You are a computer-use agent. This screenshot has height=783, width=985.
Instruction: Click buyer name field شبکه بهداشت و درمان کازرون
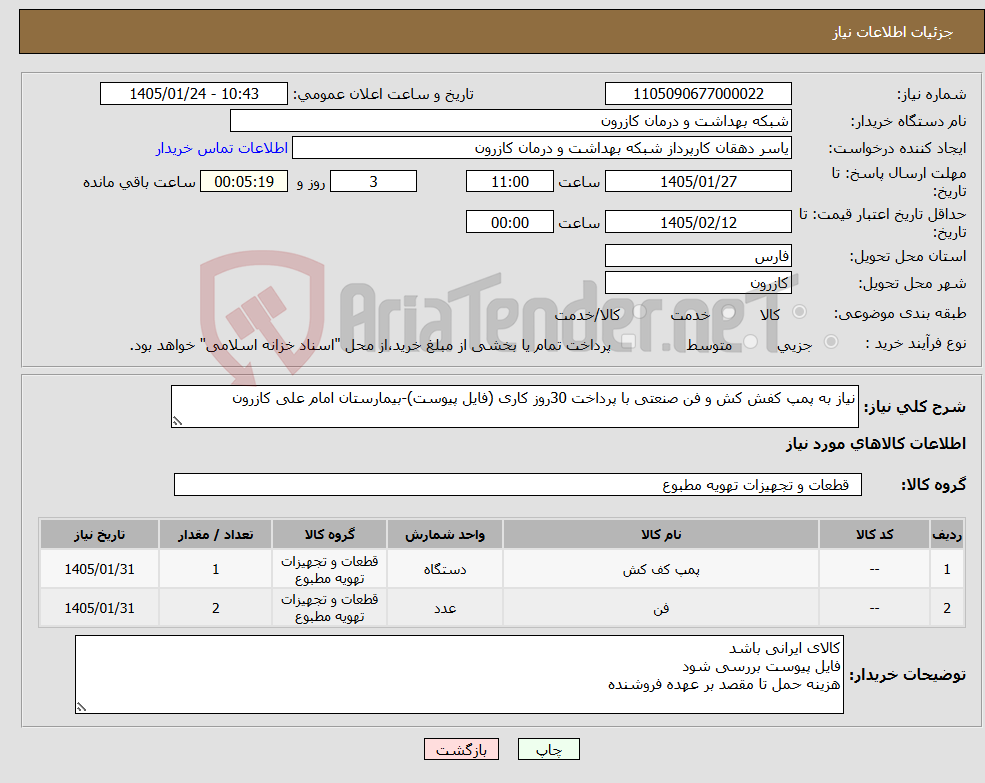[x=511, y=121]
